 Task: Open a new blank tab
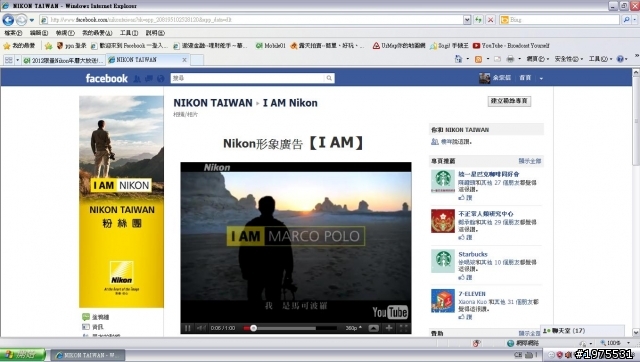coord(197,60)
